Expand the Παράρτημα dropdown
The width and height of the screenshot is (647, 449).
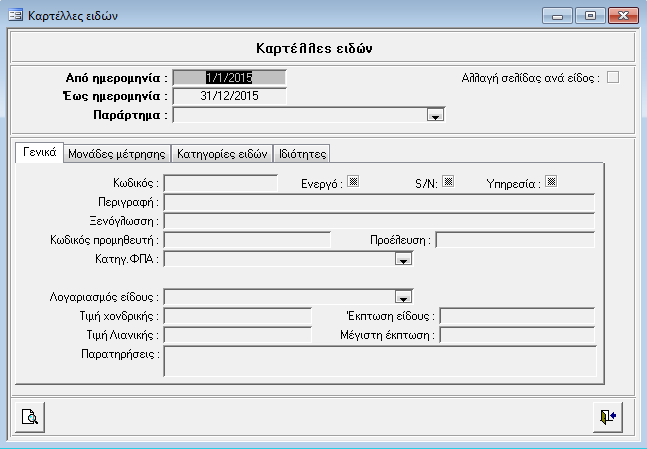click(x=435, y=116)
